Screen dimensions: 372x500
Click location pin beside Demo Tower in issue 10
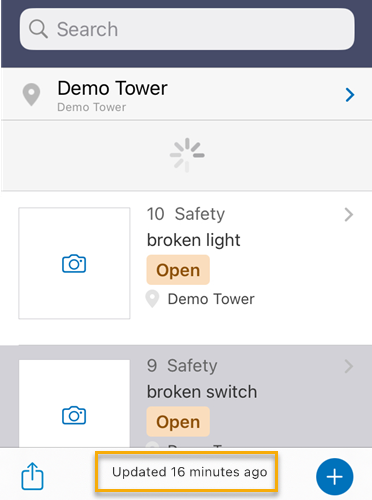point(153,299)
